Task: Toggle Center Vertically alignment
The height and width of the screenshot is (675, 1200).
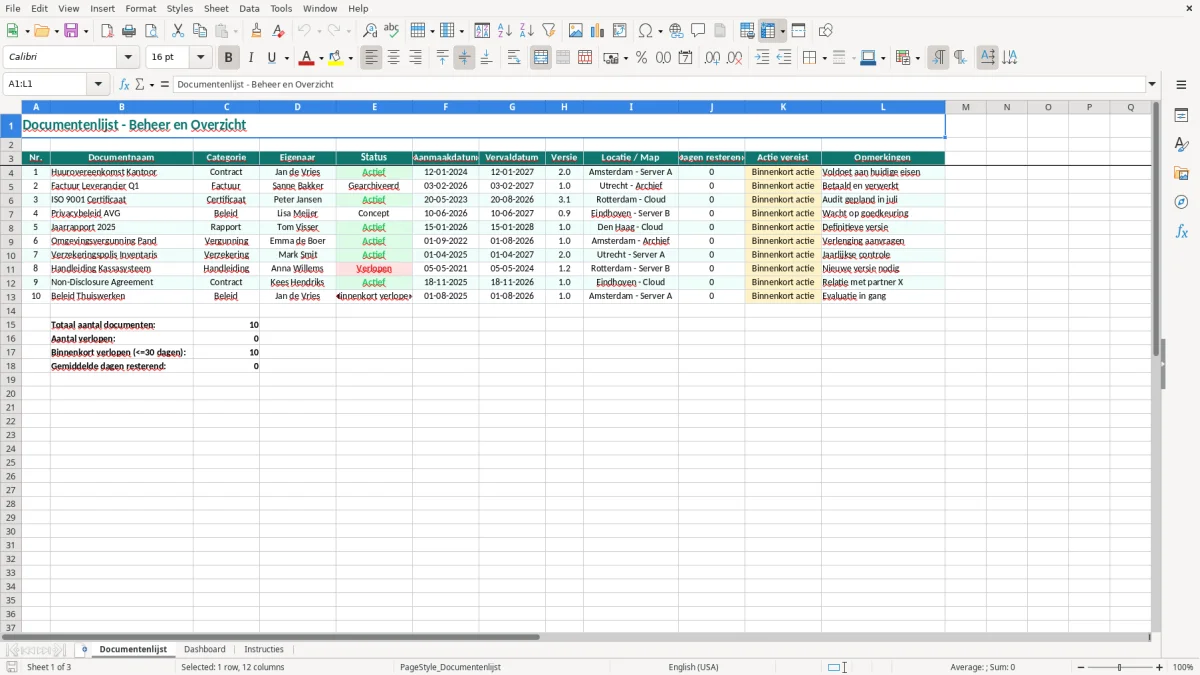Action: [465, 58]
